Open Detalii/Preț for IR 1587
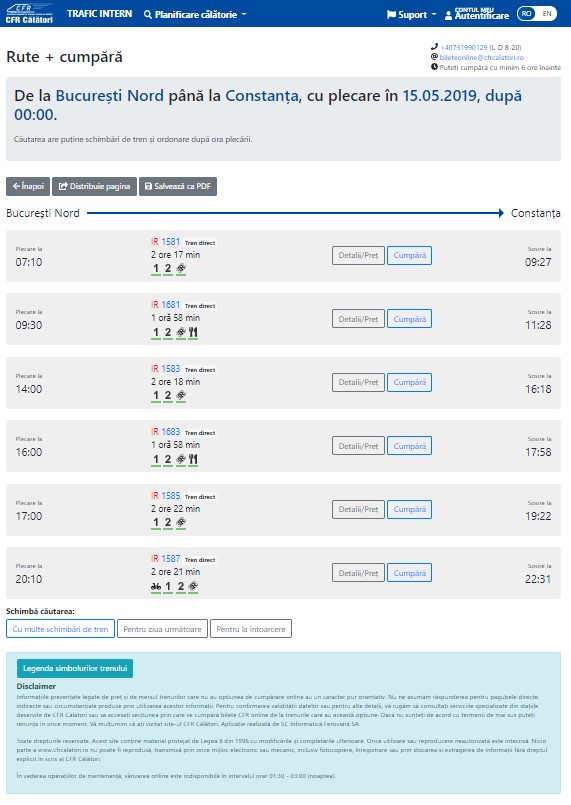This screenshot has height=805, width=571. click(x=358, y=573)
